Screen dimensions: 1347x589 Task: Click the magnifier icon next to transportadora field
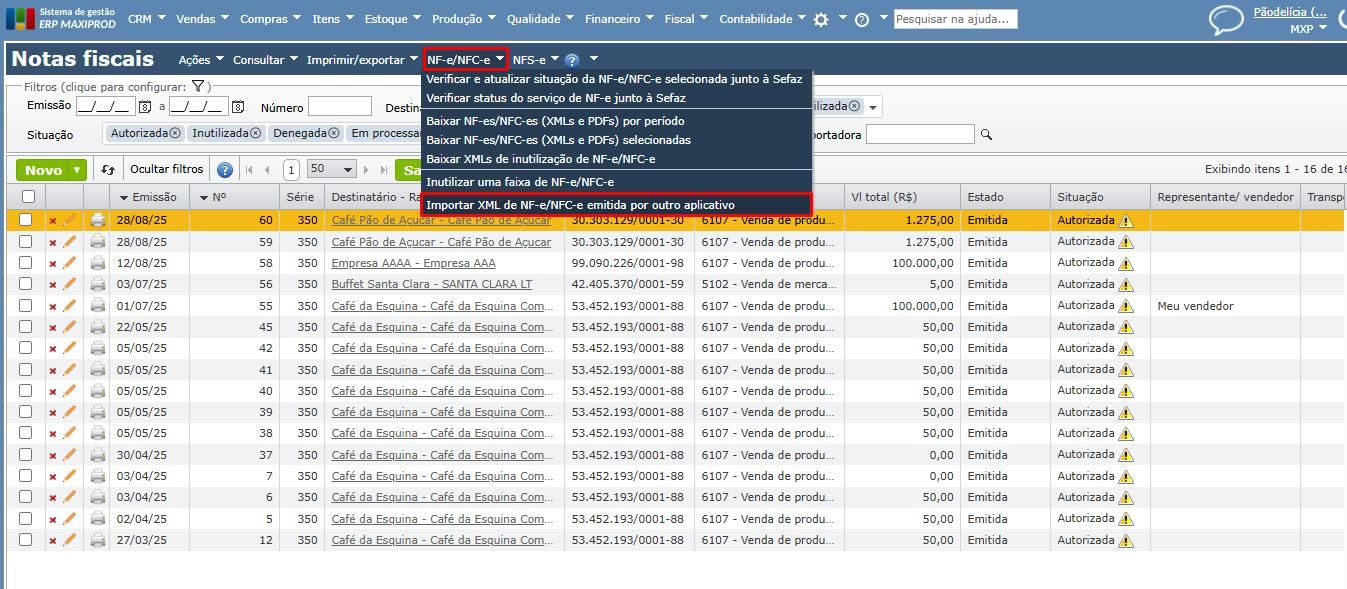(x=986, y=134)
